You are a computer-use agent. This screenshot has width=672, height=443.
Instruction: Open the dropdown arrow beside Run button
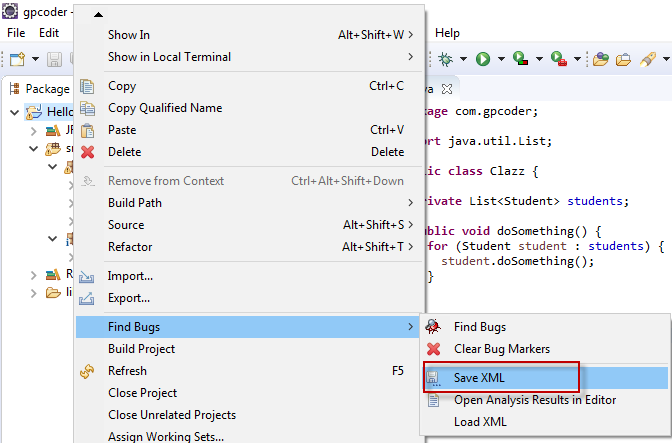(499, 60)
